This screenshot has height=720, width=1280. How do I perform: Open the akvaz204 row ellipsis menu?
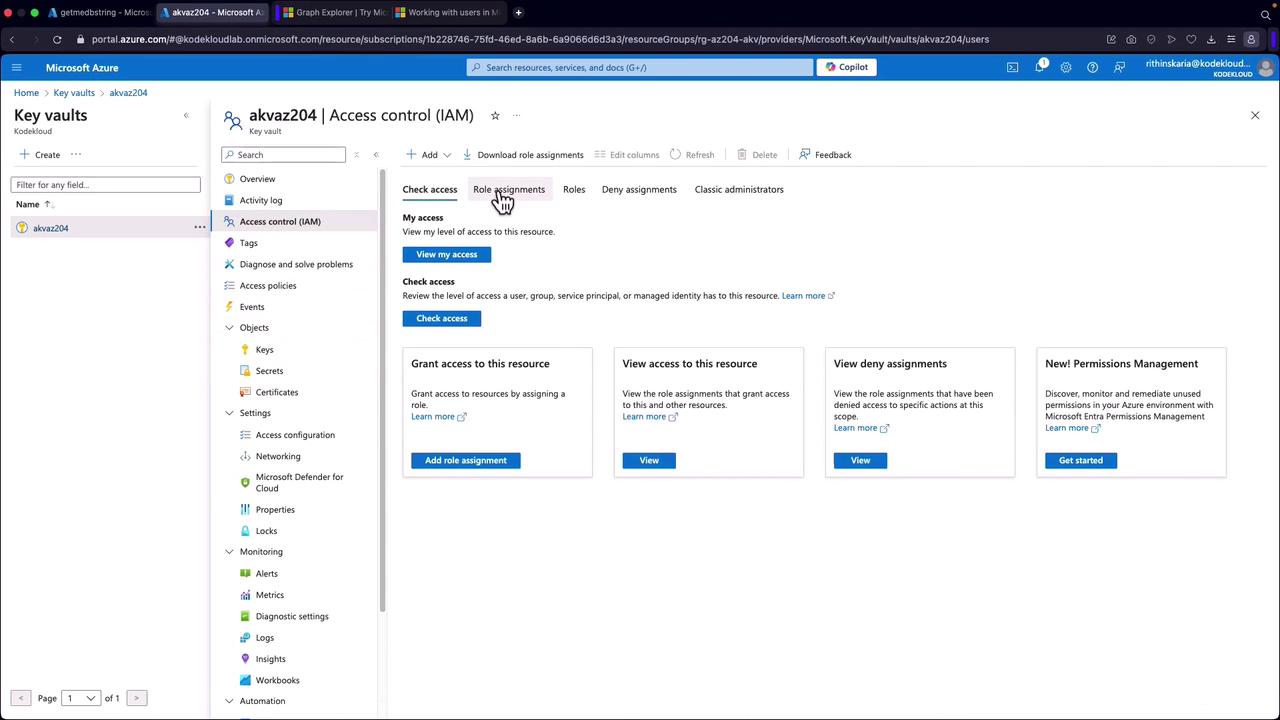pos(199,228)
